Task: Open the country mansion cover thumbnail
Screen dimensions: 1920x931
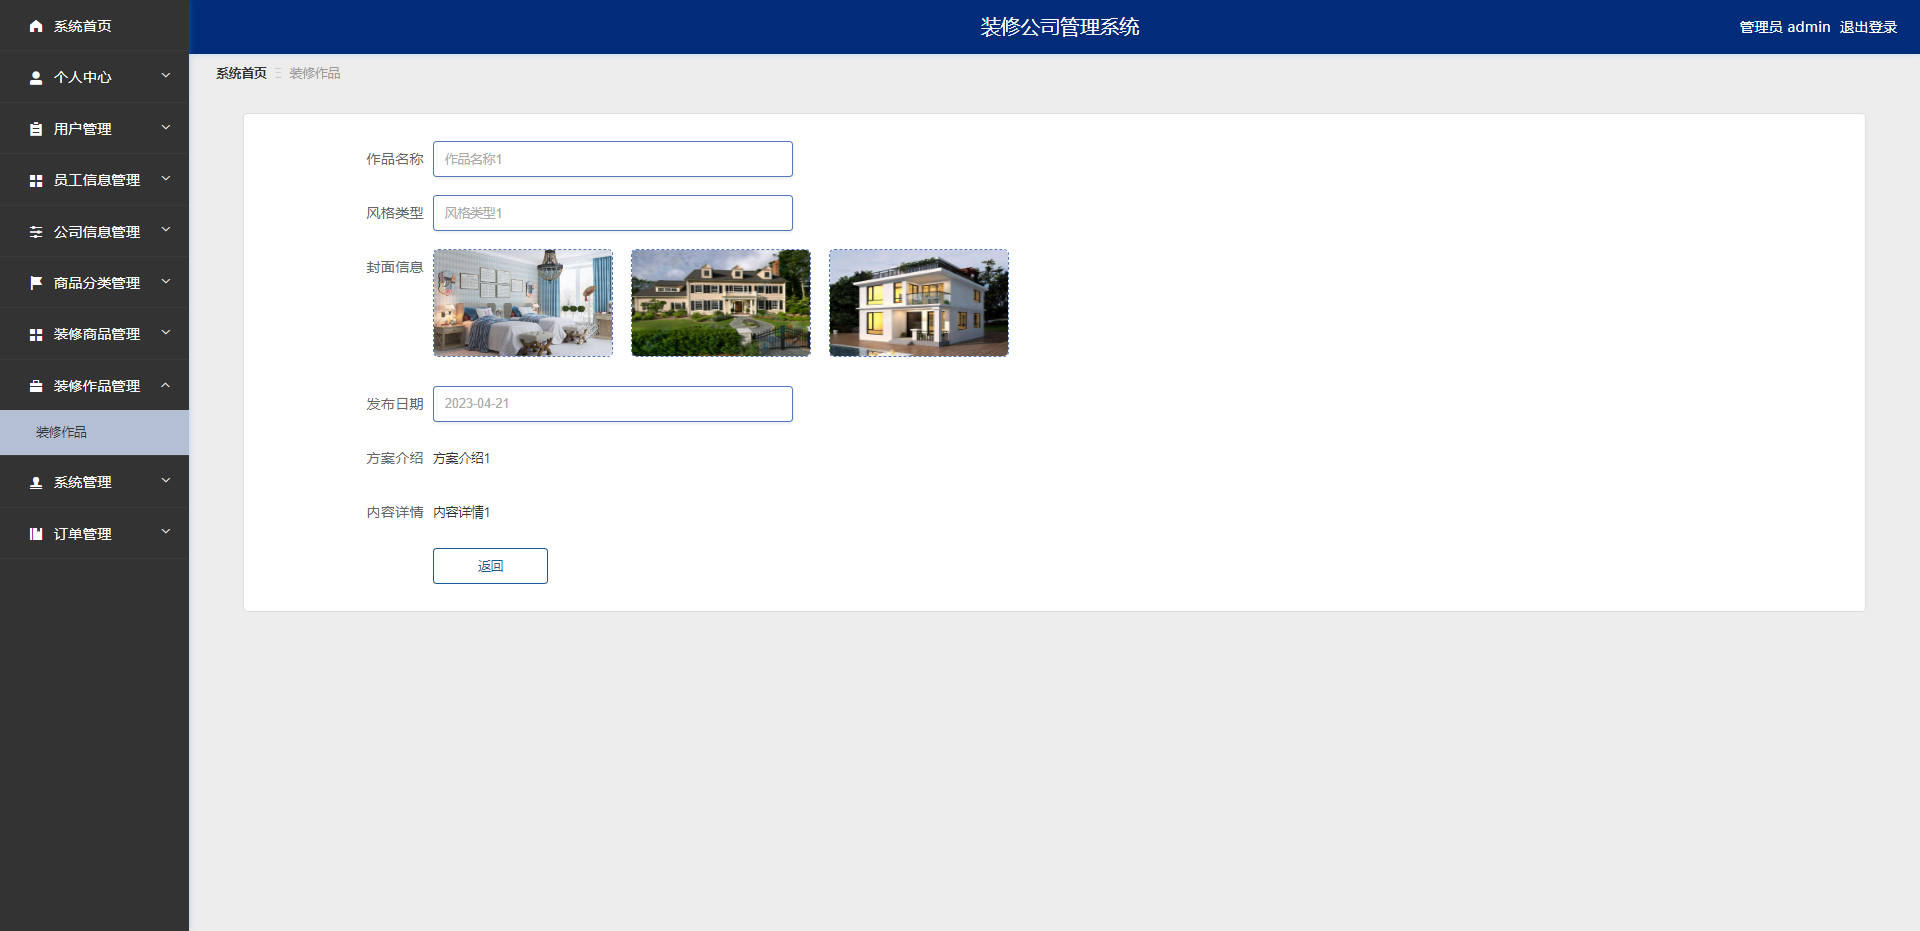Action: [x=721, y=303]
